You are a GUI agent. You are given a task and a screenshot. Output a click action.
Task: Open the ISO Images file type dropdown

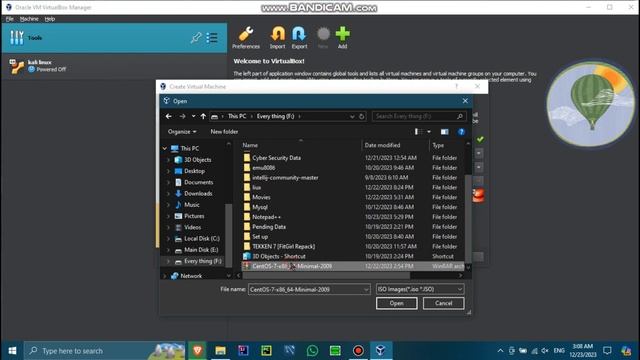tap(420, 289)
